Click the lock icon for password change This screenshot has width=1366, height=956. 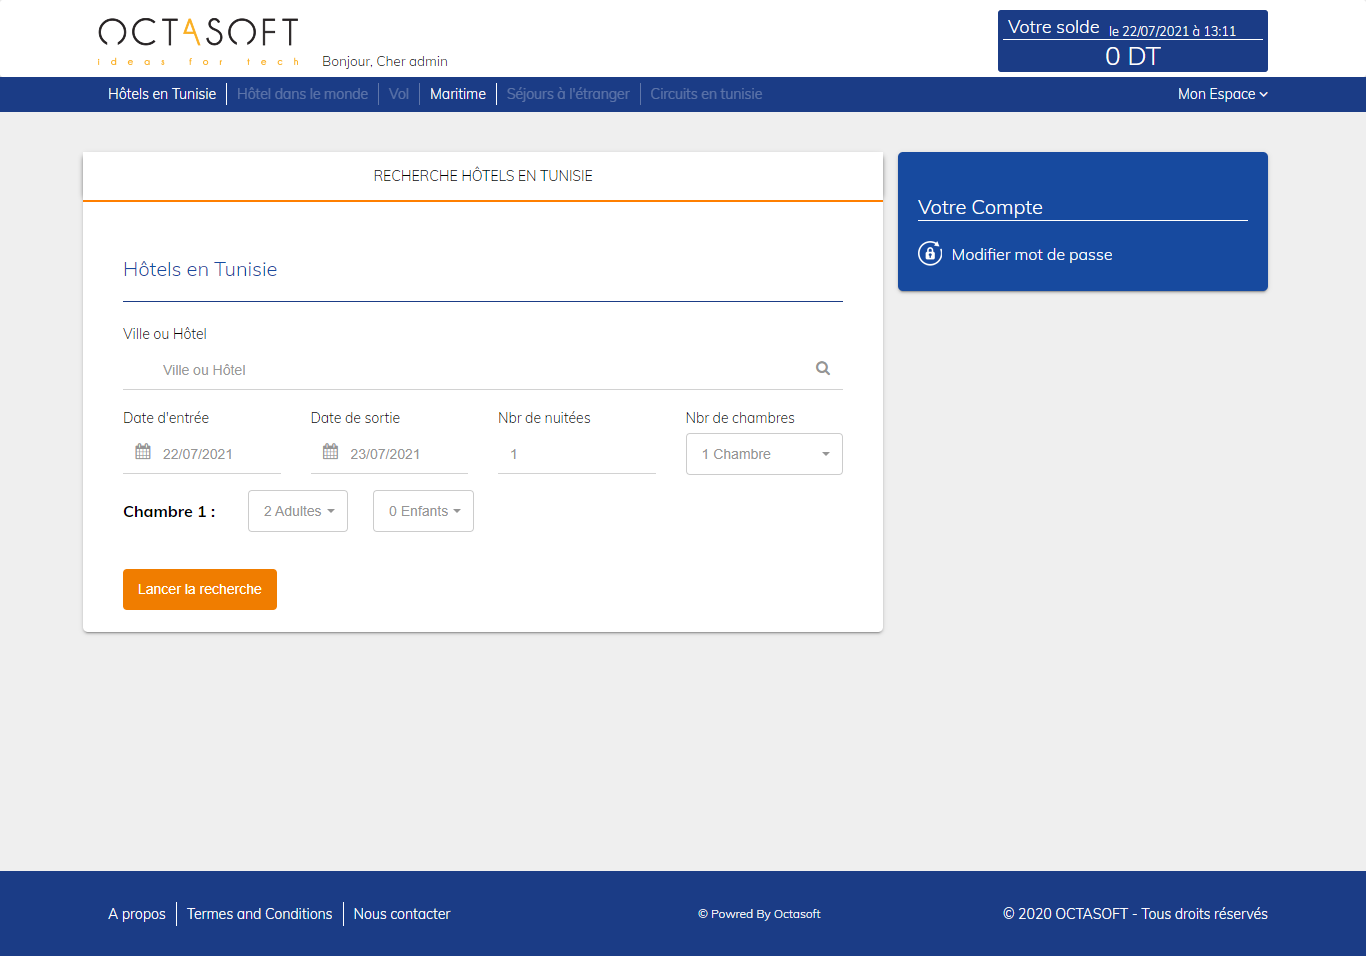[930, 254]
